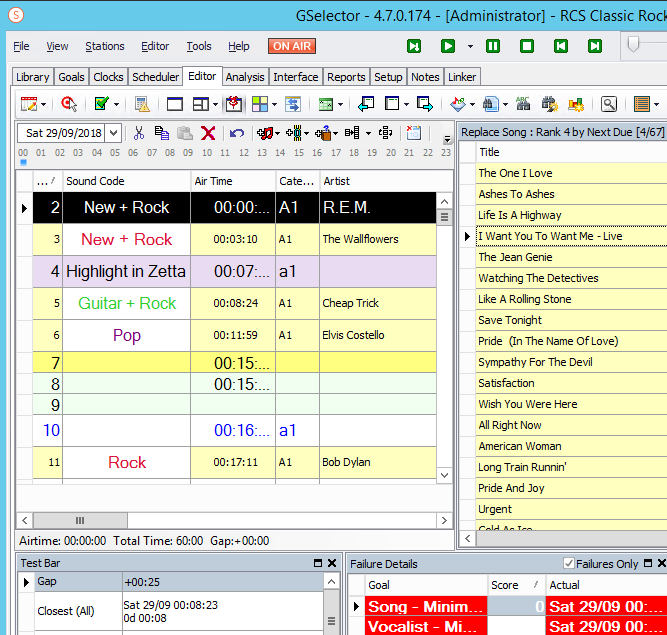Click the date field Sat 29/09/2018
The image size is (667, 635).
coord(64,133)
